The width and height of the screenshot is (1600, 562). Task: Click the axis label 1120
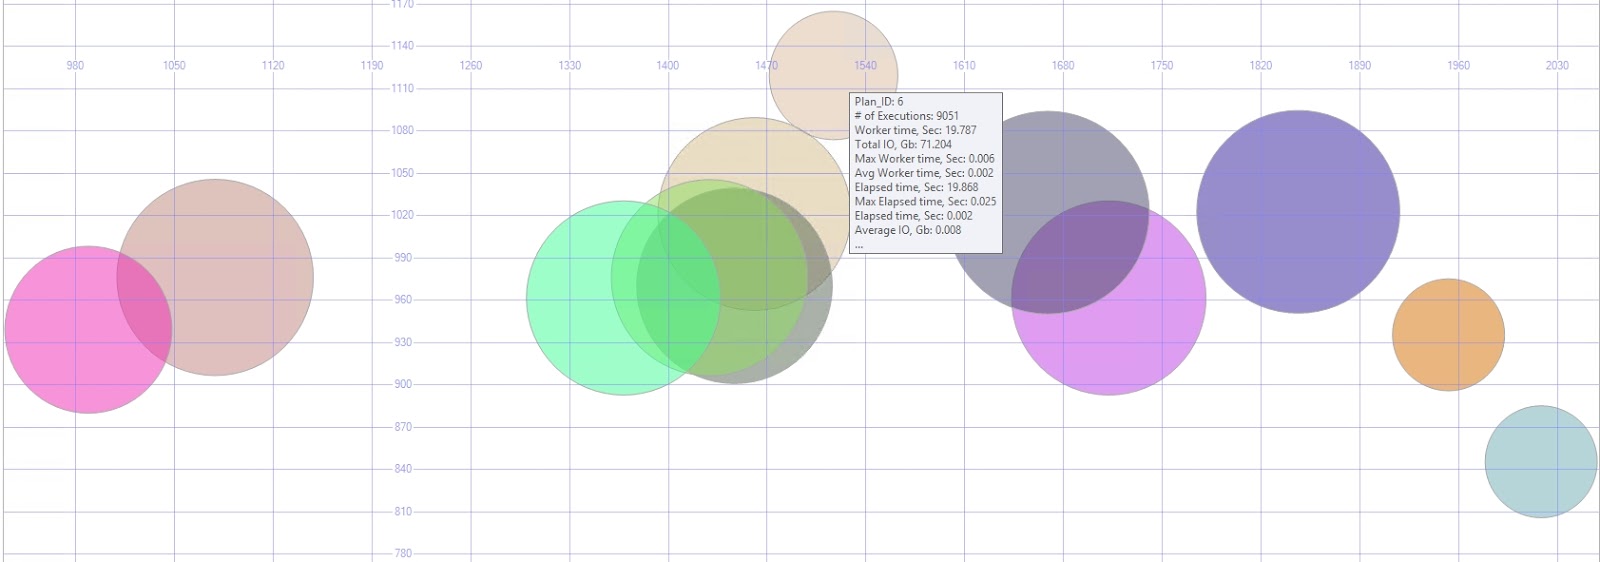(273, 66)
